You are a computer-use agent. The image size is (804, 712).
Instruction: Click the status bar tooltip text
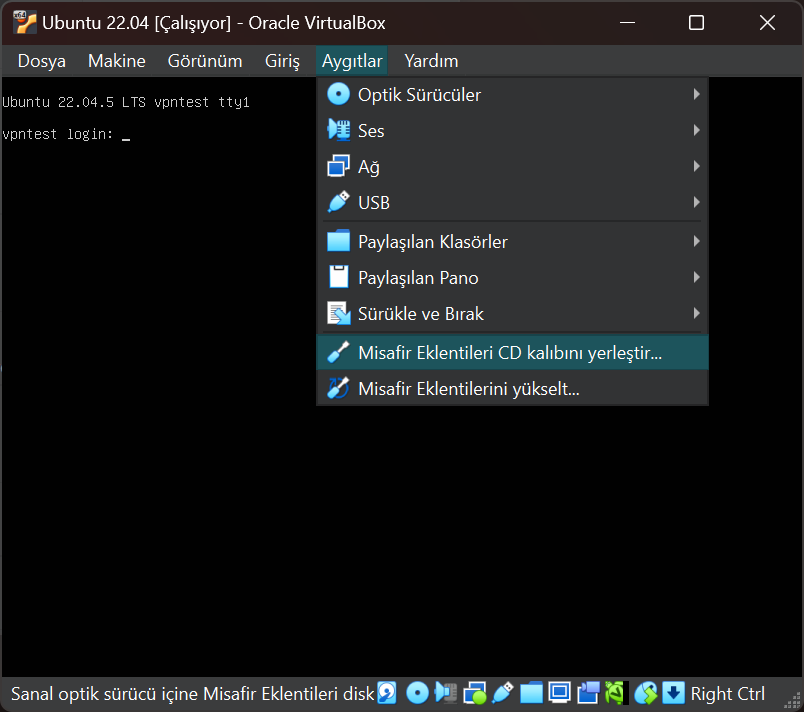(193, 694)
